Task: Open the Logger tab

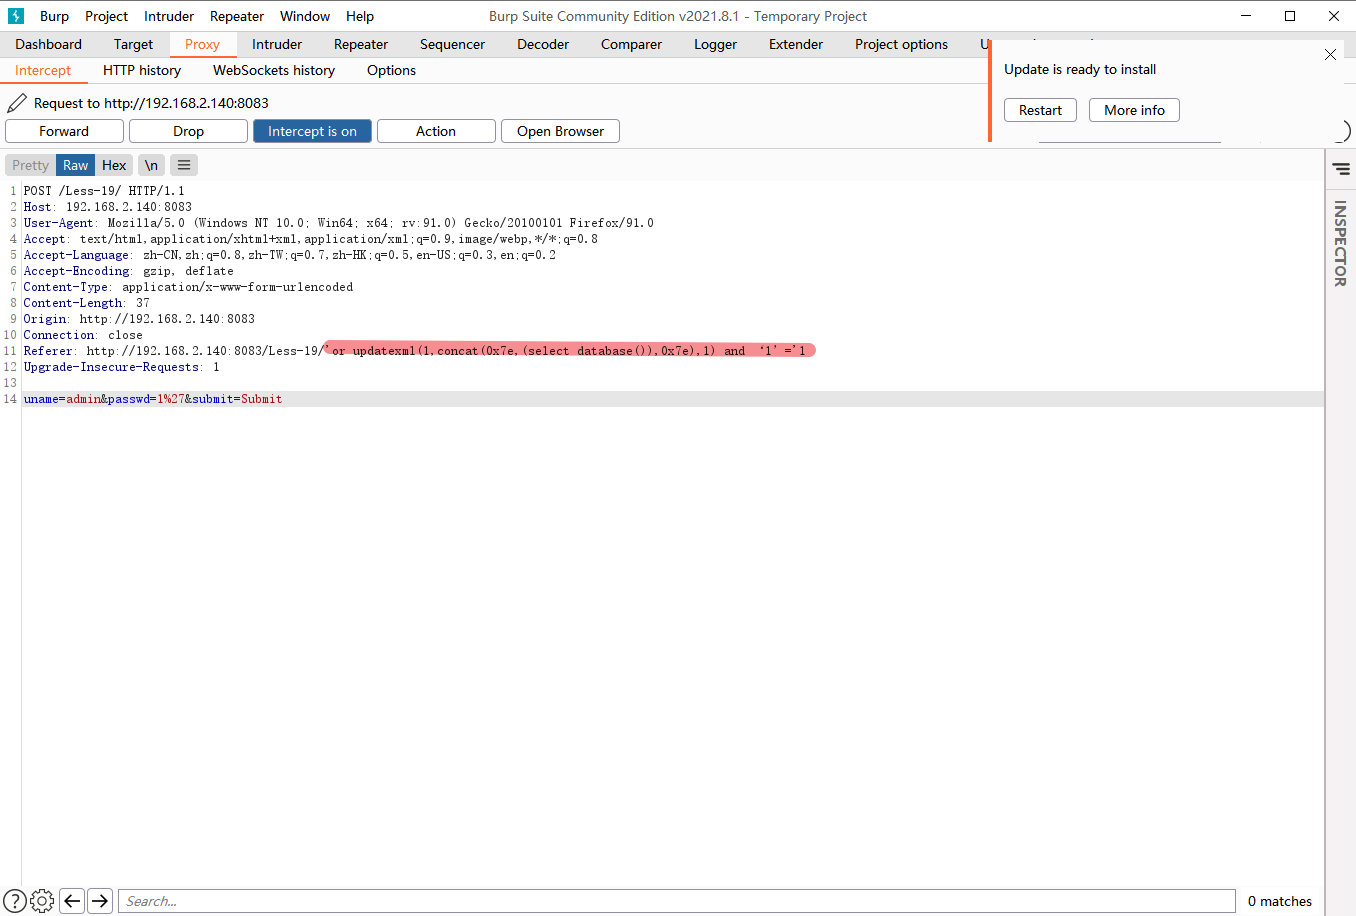Action: pos(715,44)
